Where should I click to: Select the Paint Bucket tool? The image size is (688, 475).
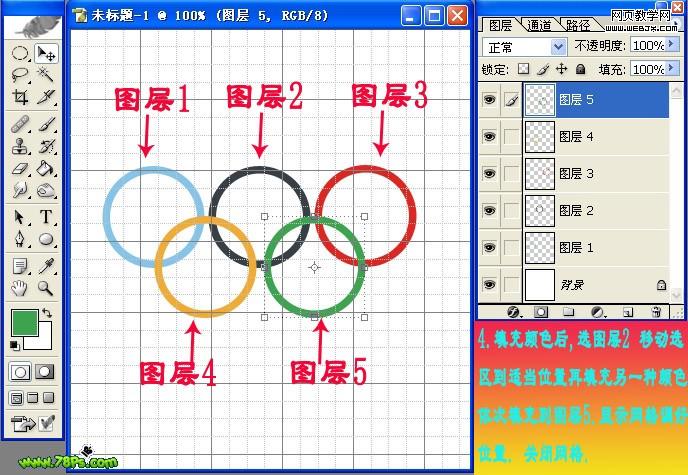[x=46, y=169]
